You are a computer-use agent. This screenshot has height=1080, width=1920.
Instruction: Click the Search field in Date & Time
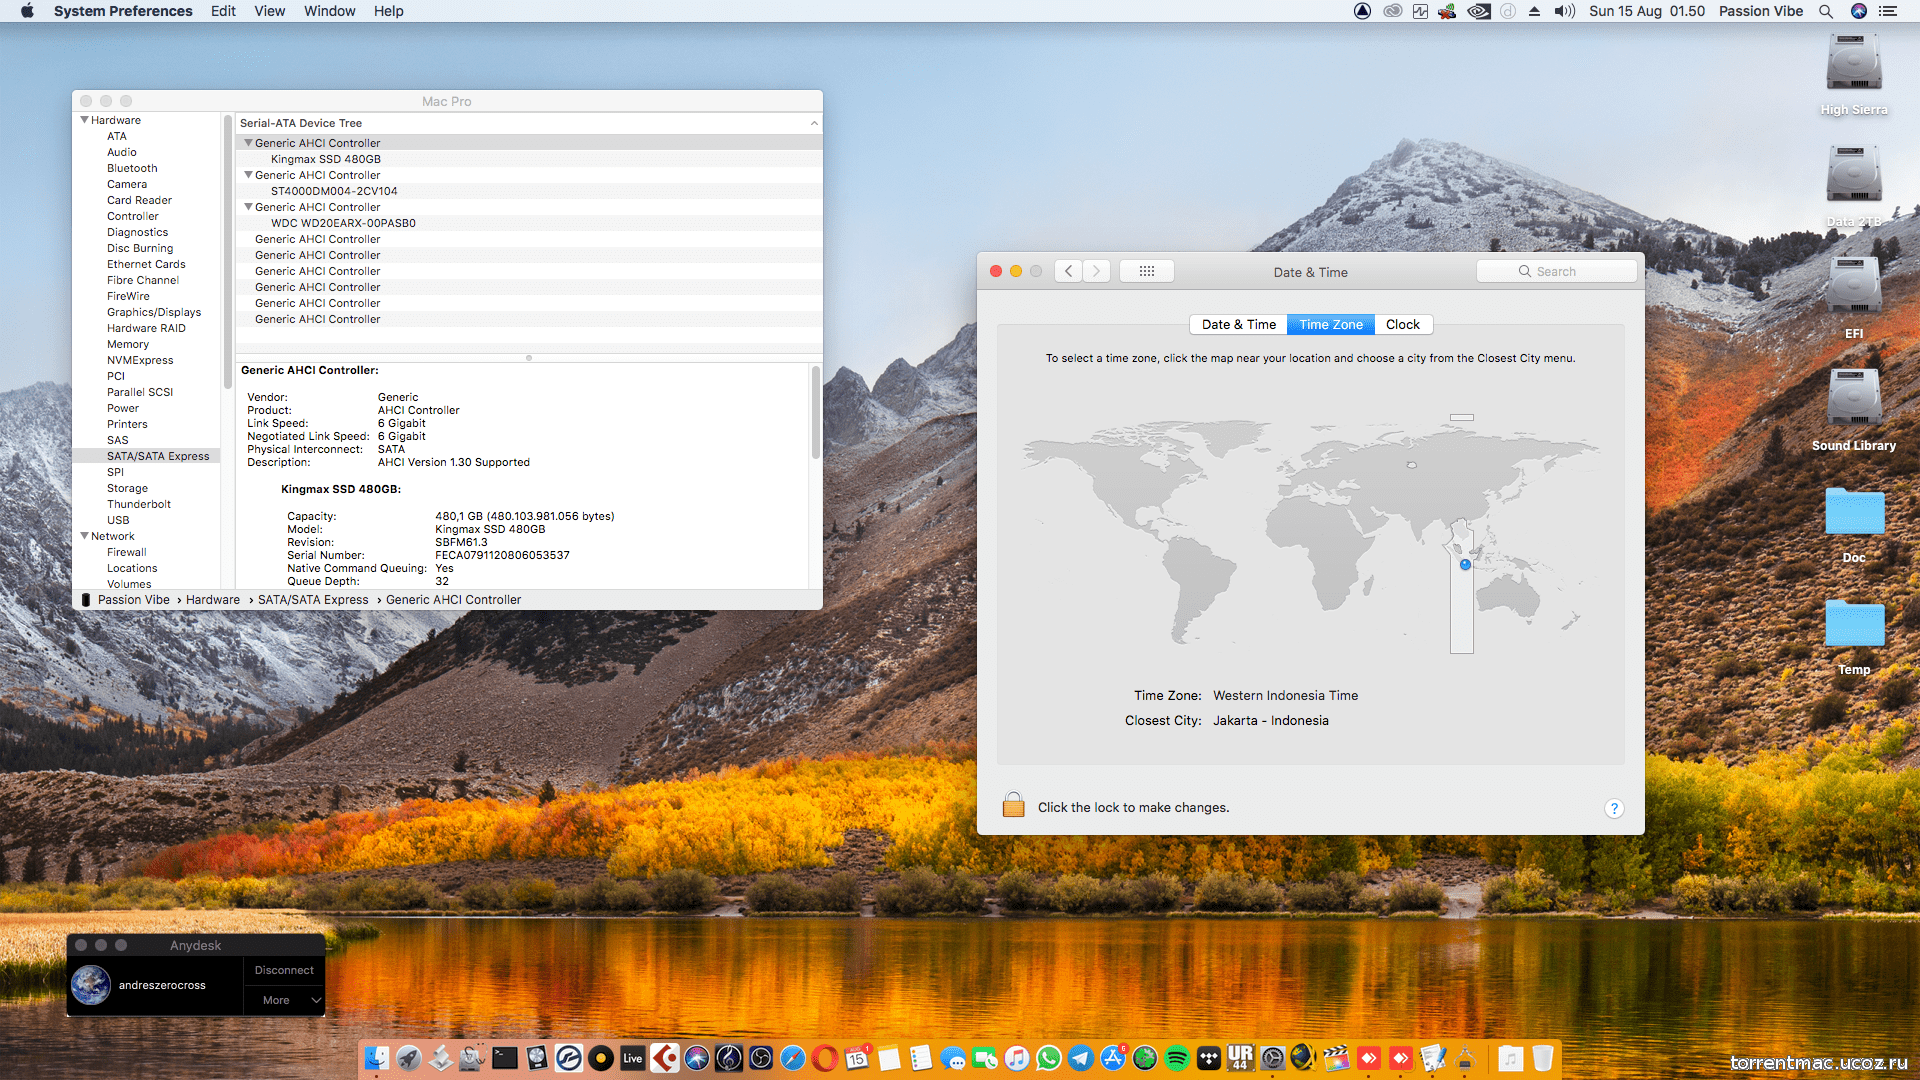tap(1556, 271)
